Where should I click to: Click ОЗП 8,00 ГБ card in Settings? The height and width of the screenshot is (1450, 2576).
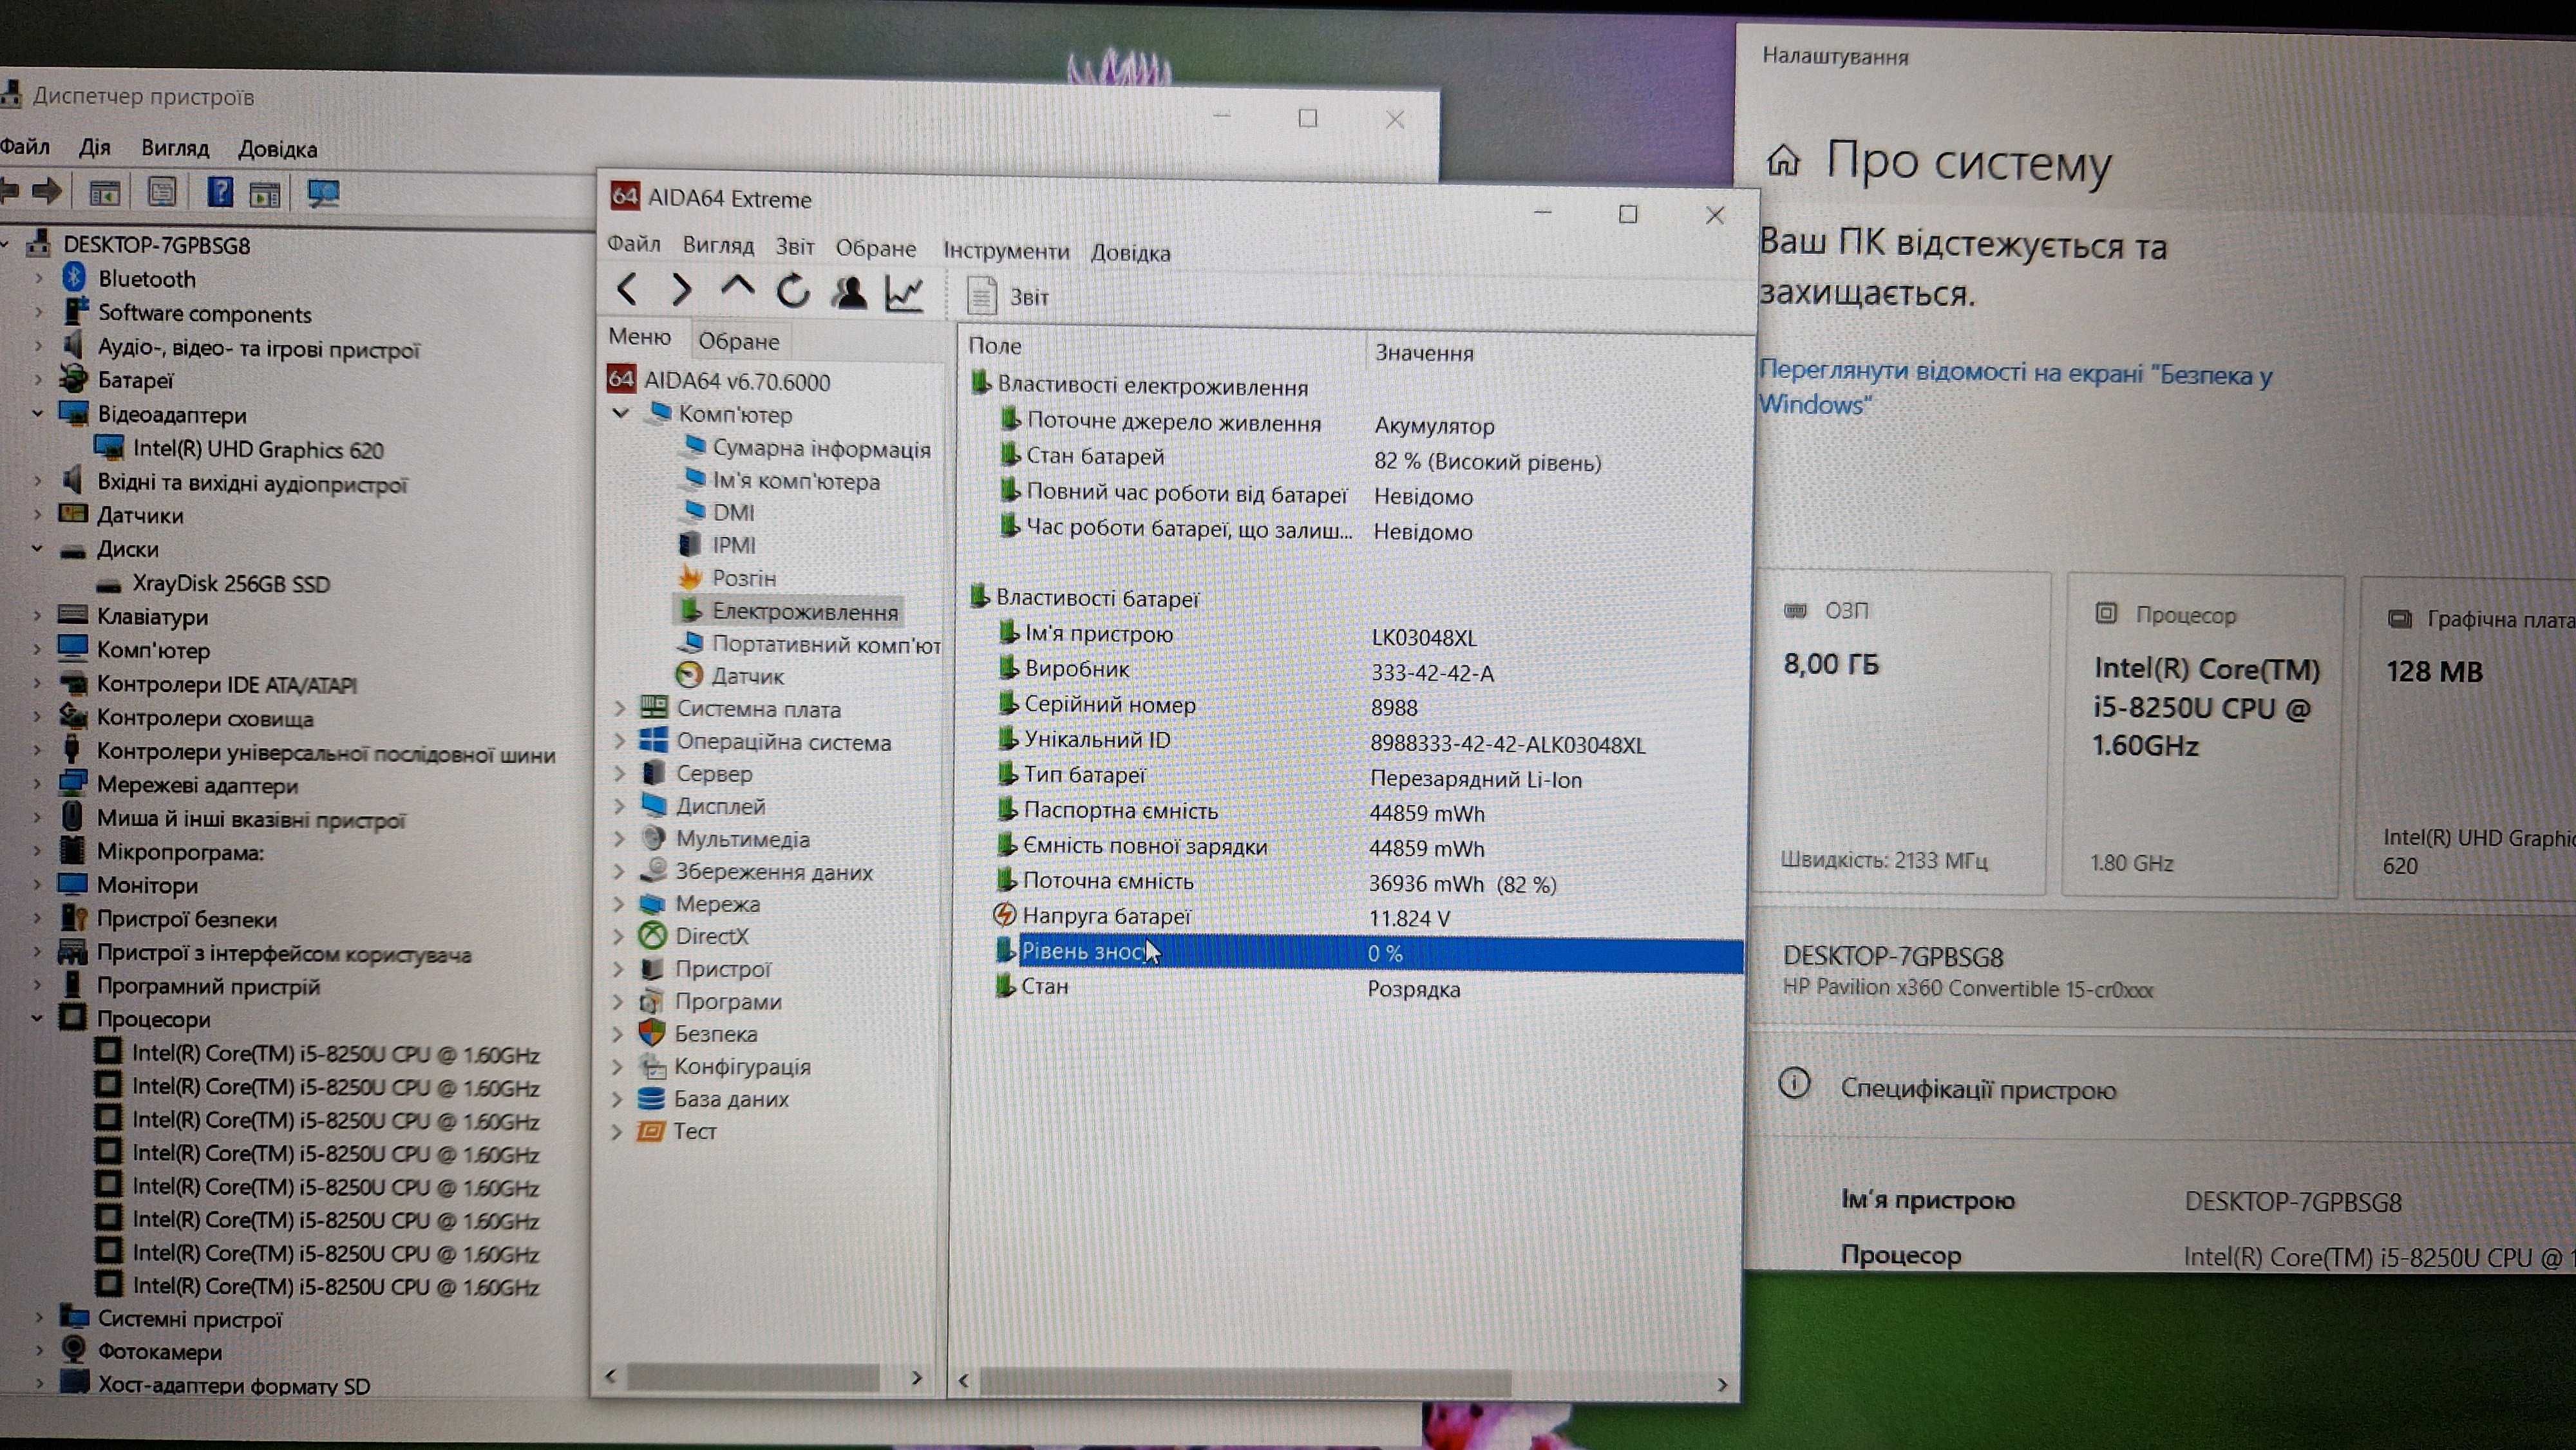click(x=1902, y=733)
